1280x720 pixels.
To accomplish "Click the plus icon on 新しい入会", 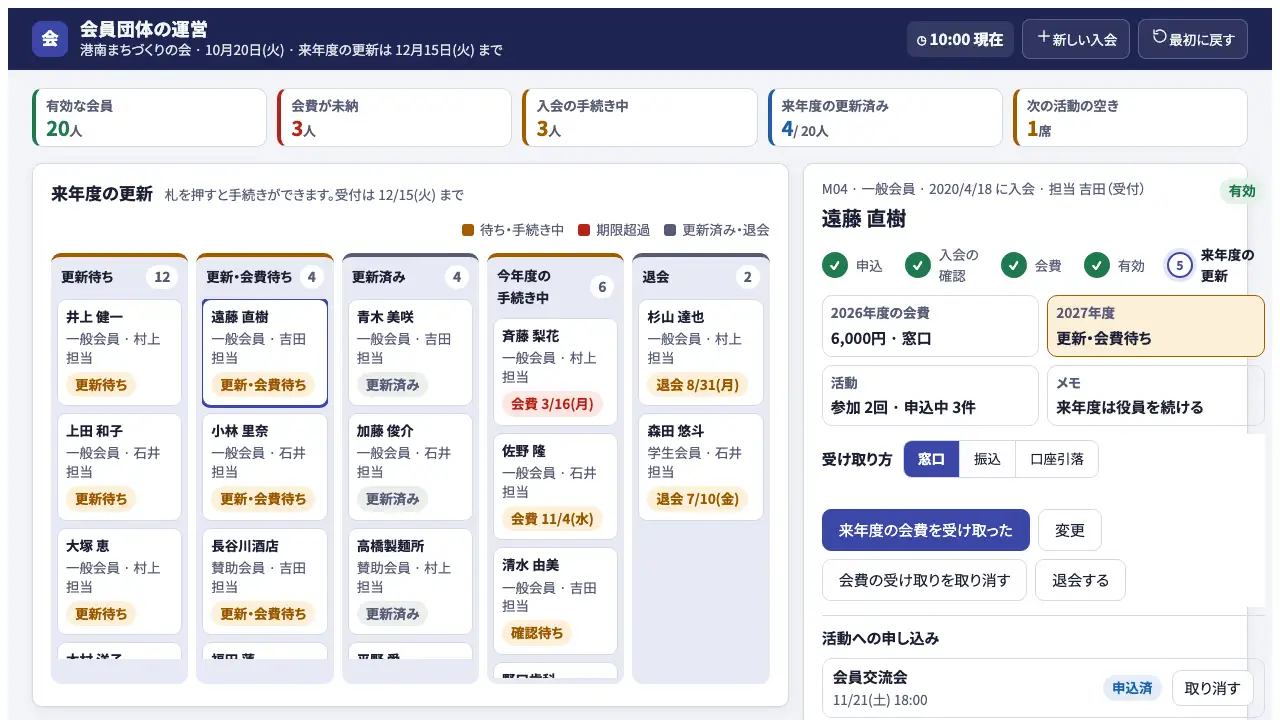I will coord(1044,37).
